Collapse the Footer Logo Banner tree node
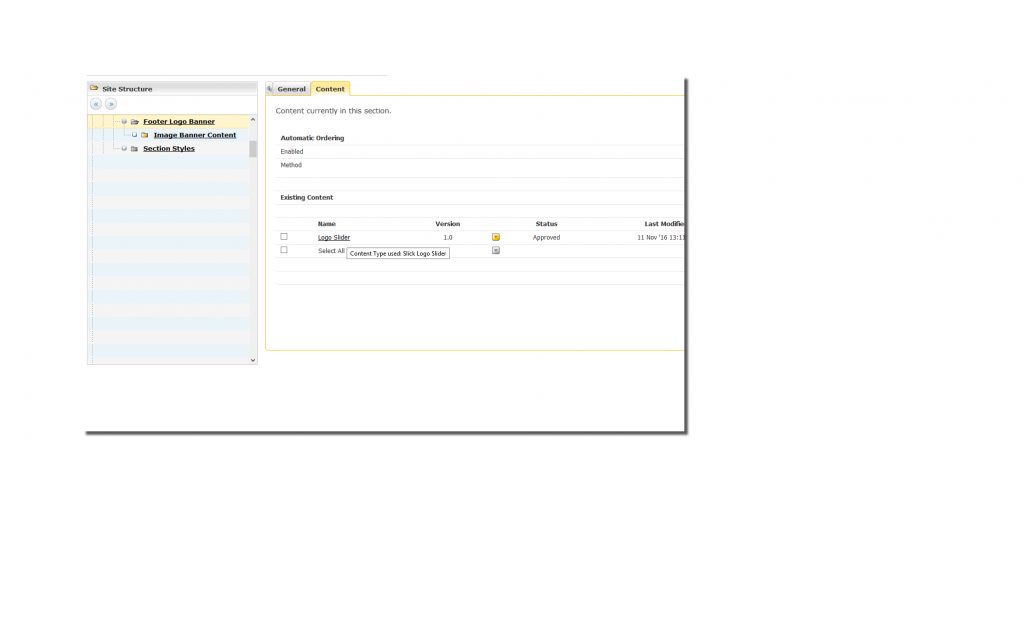This screenshot has width=1024, height=624. pyautogui.click(x=124, y=122)
